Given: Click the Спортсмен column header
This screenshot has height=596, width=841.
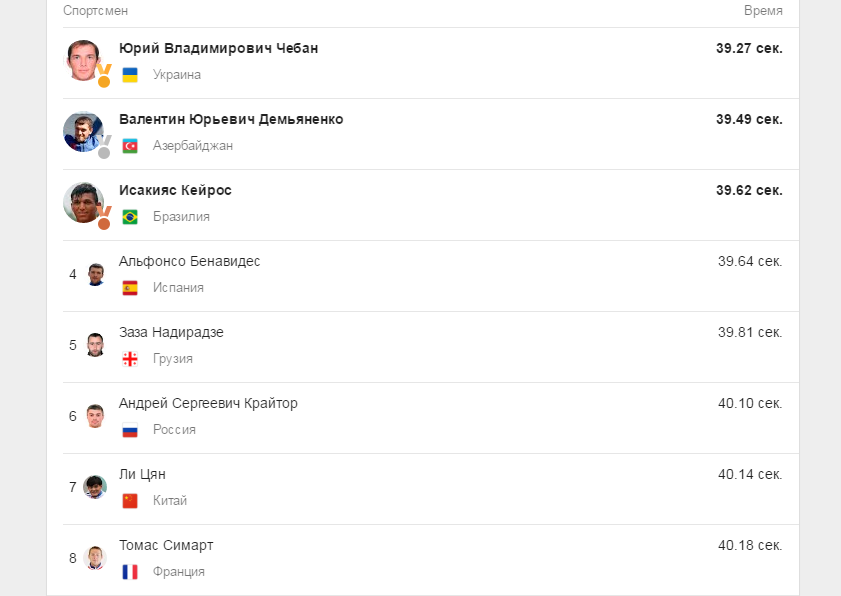Looking at the screenshot, I should 95,11.
